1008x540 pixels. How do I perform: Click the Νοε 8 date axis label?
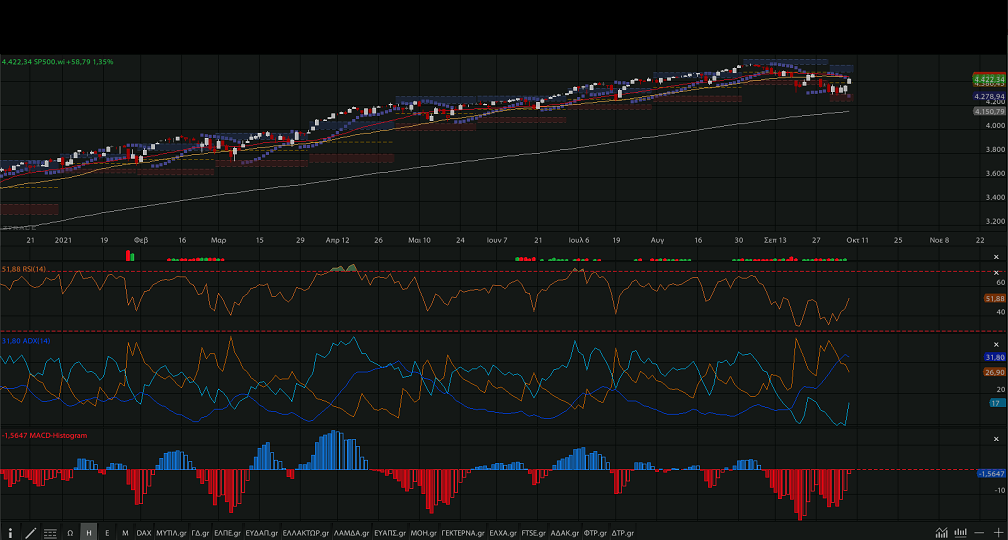(939, 240)
